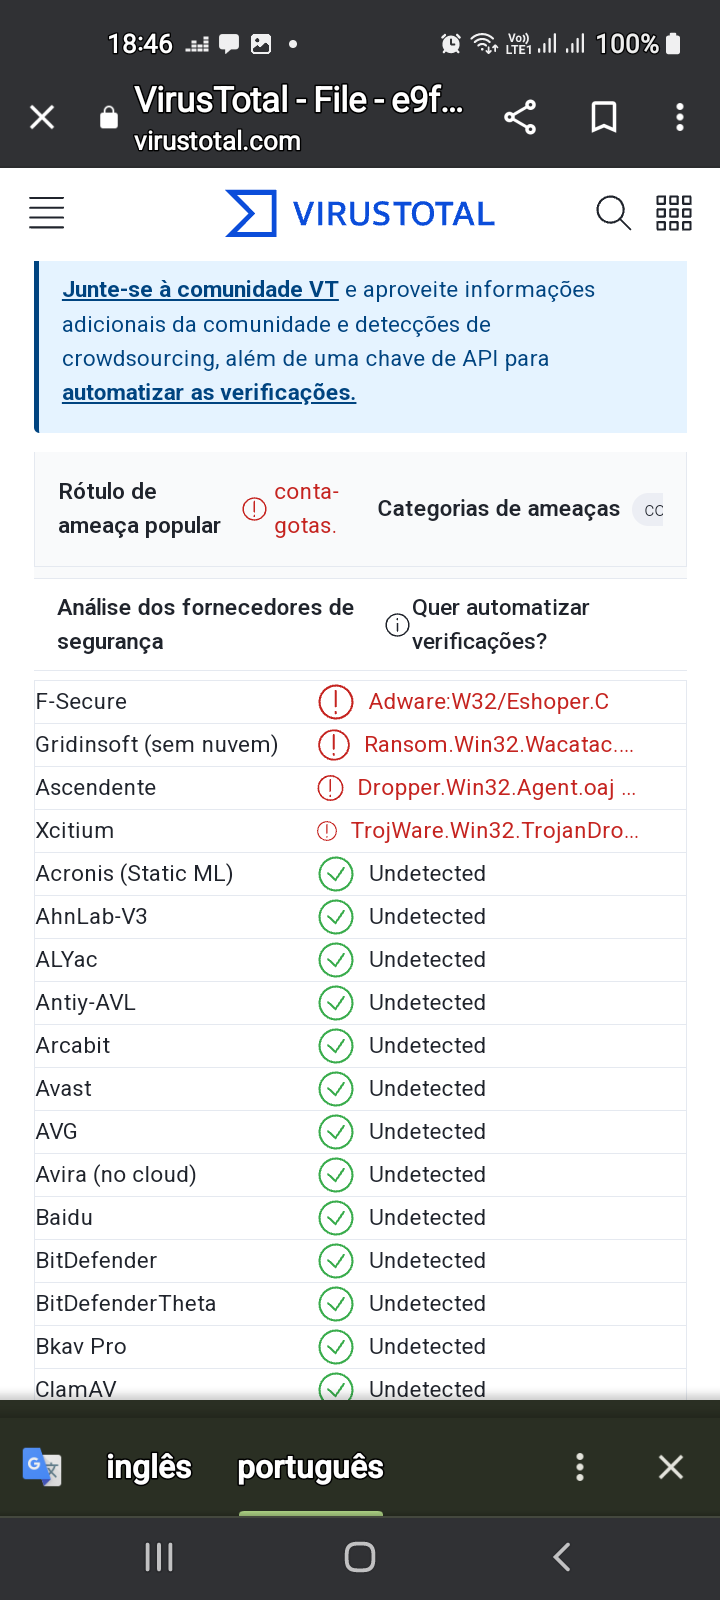720x1600 pixels.
Task: Open the apps grid icon
Action: pyautogui.click(x=674, y=213)
